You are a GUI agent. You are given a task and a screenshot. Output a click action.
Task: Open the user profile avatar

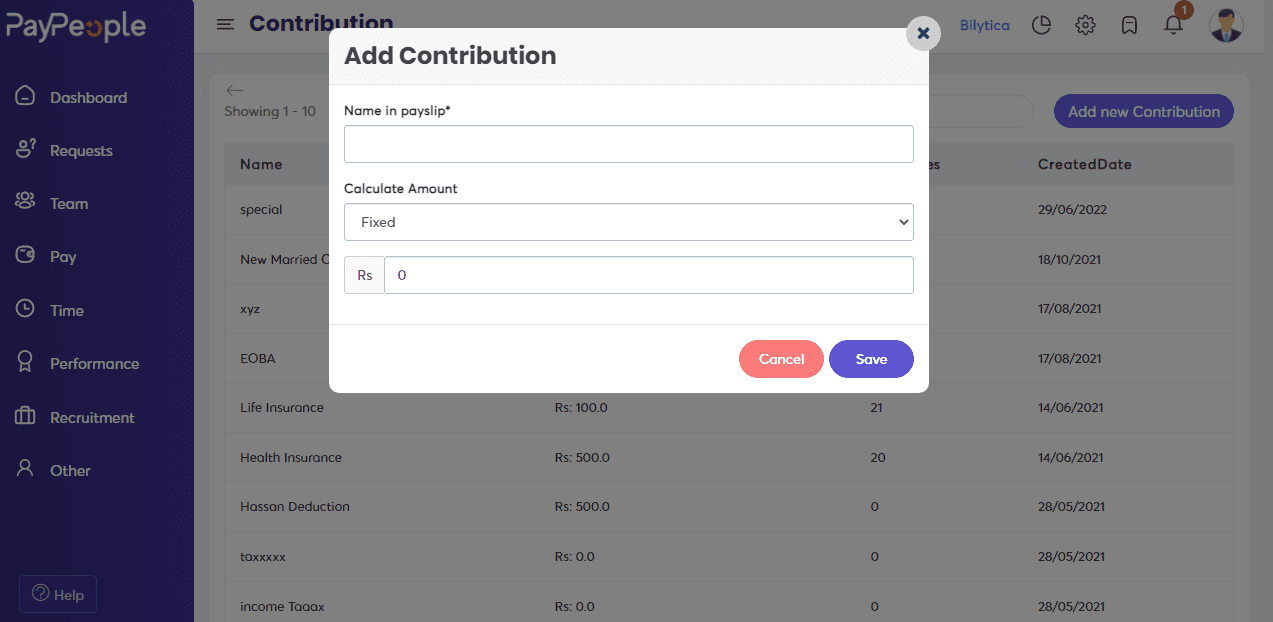coord(1226,25)
